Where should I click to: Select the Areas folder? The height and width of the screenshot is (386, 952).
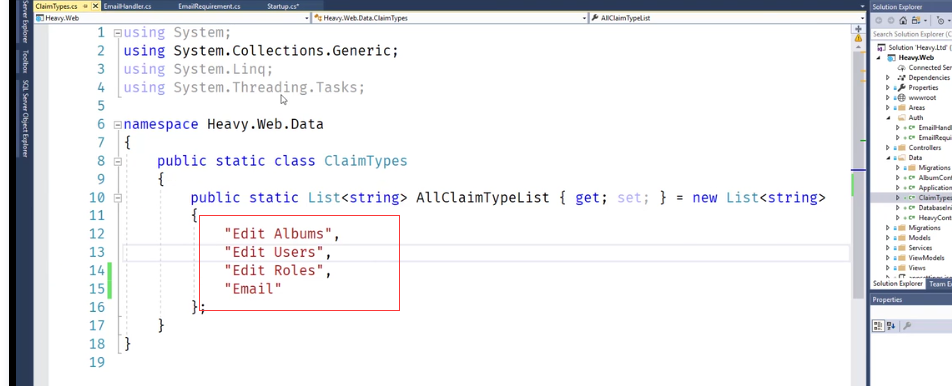click(916, 107)
